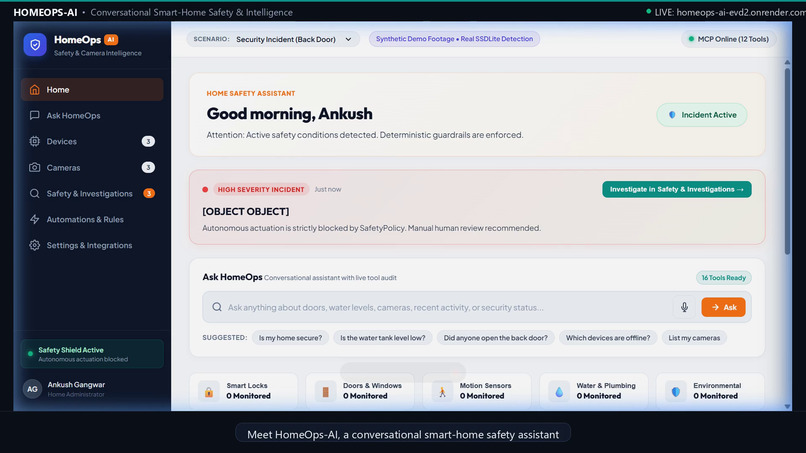Screen dimensions: 806x453
Task: Click the Incident Active badge
Action: (702, 115)
